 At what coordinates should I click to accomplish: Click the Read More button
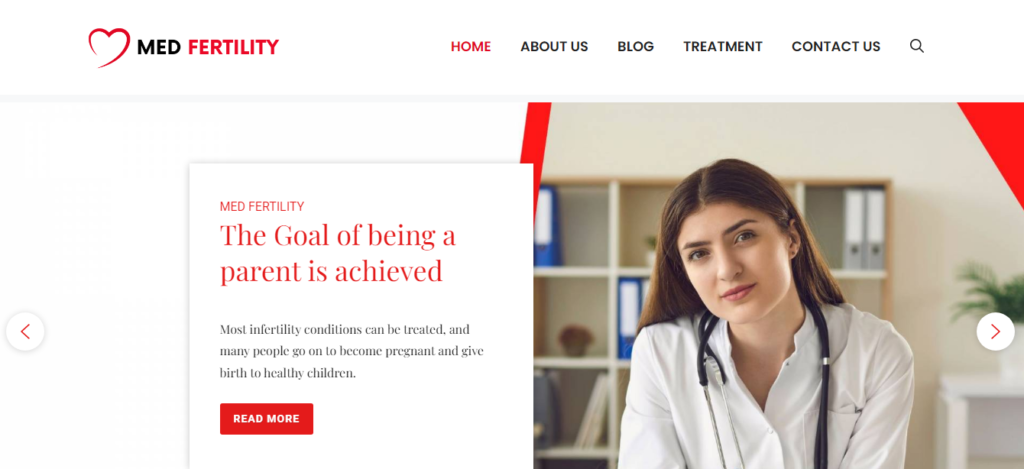click(266, 419)
